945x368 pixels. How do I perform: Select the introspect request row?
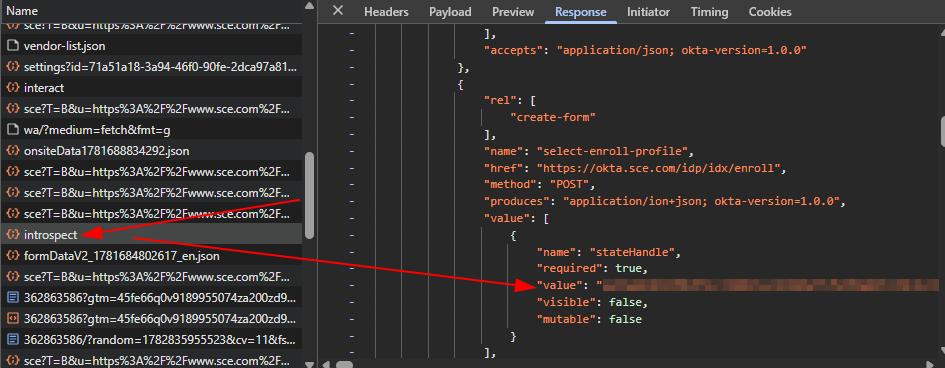(x=151, y=234)
